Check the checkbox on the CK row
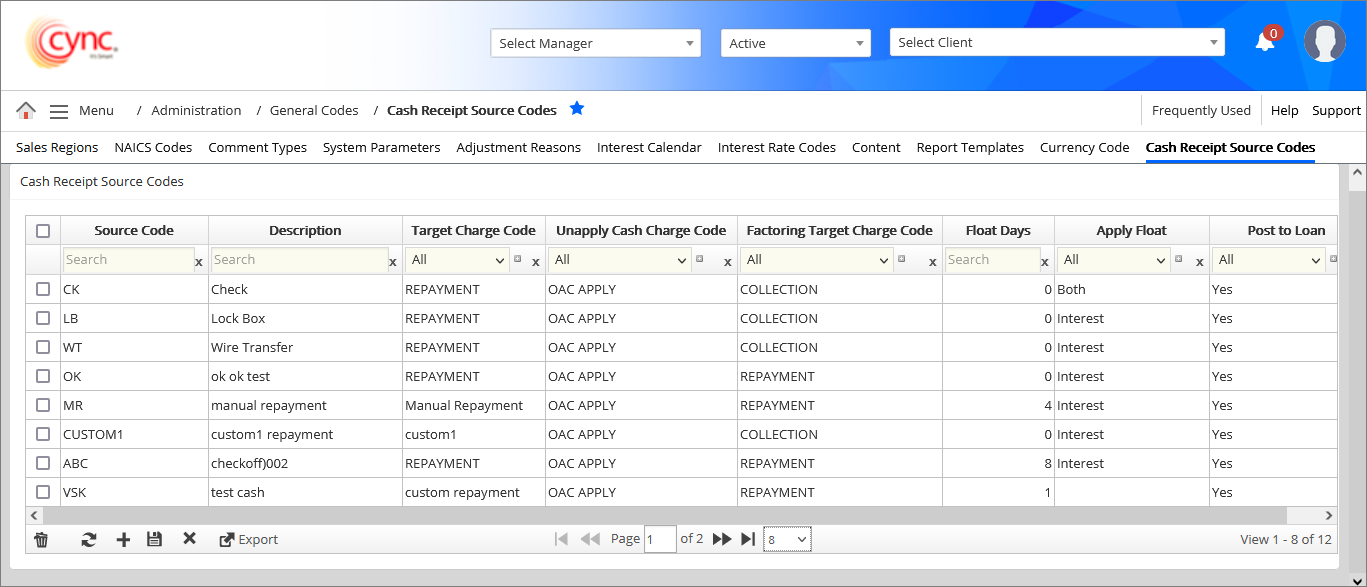This screenshot has width=1367, height=587. click(x=43, y=289)
